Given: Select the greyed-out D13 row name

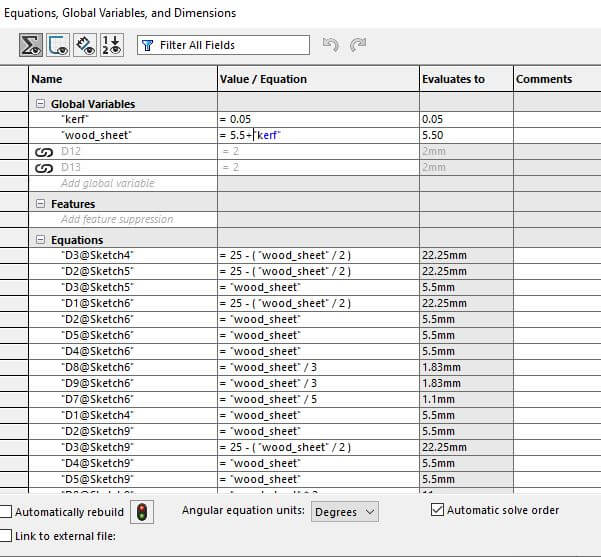Looking at the screenshot, I should click(x=71, y=167).
